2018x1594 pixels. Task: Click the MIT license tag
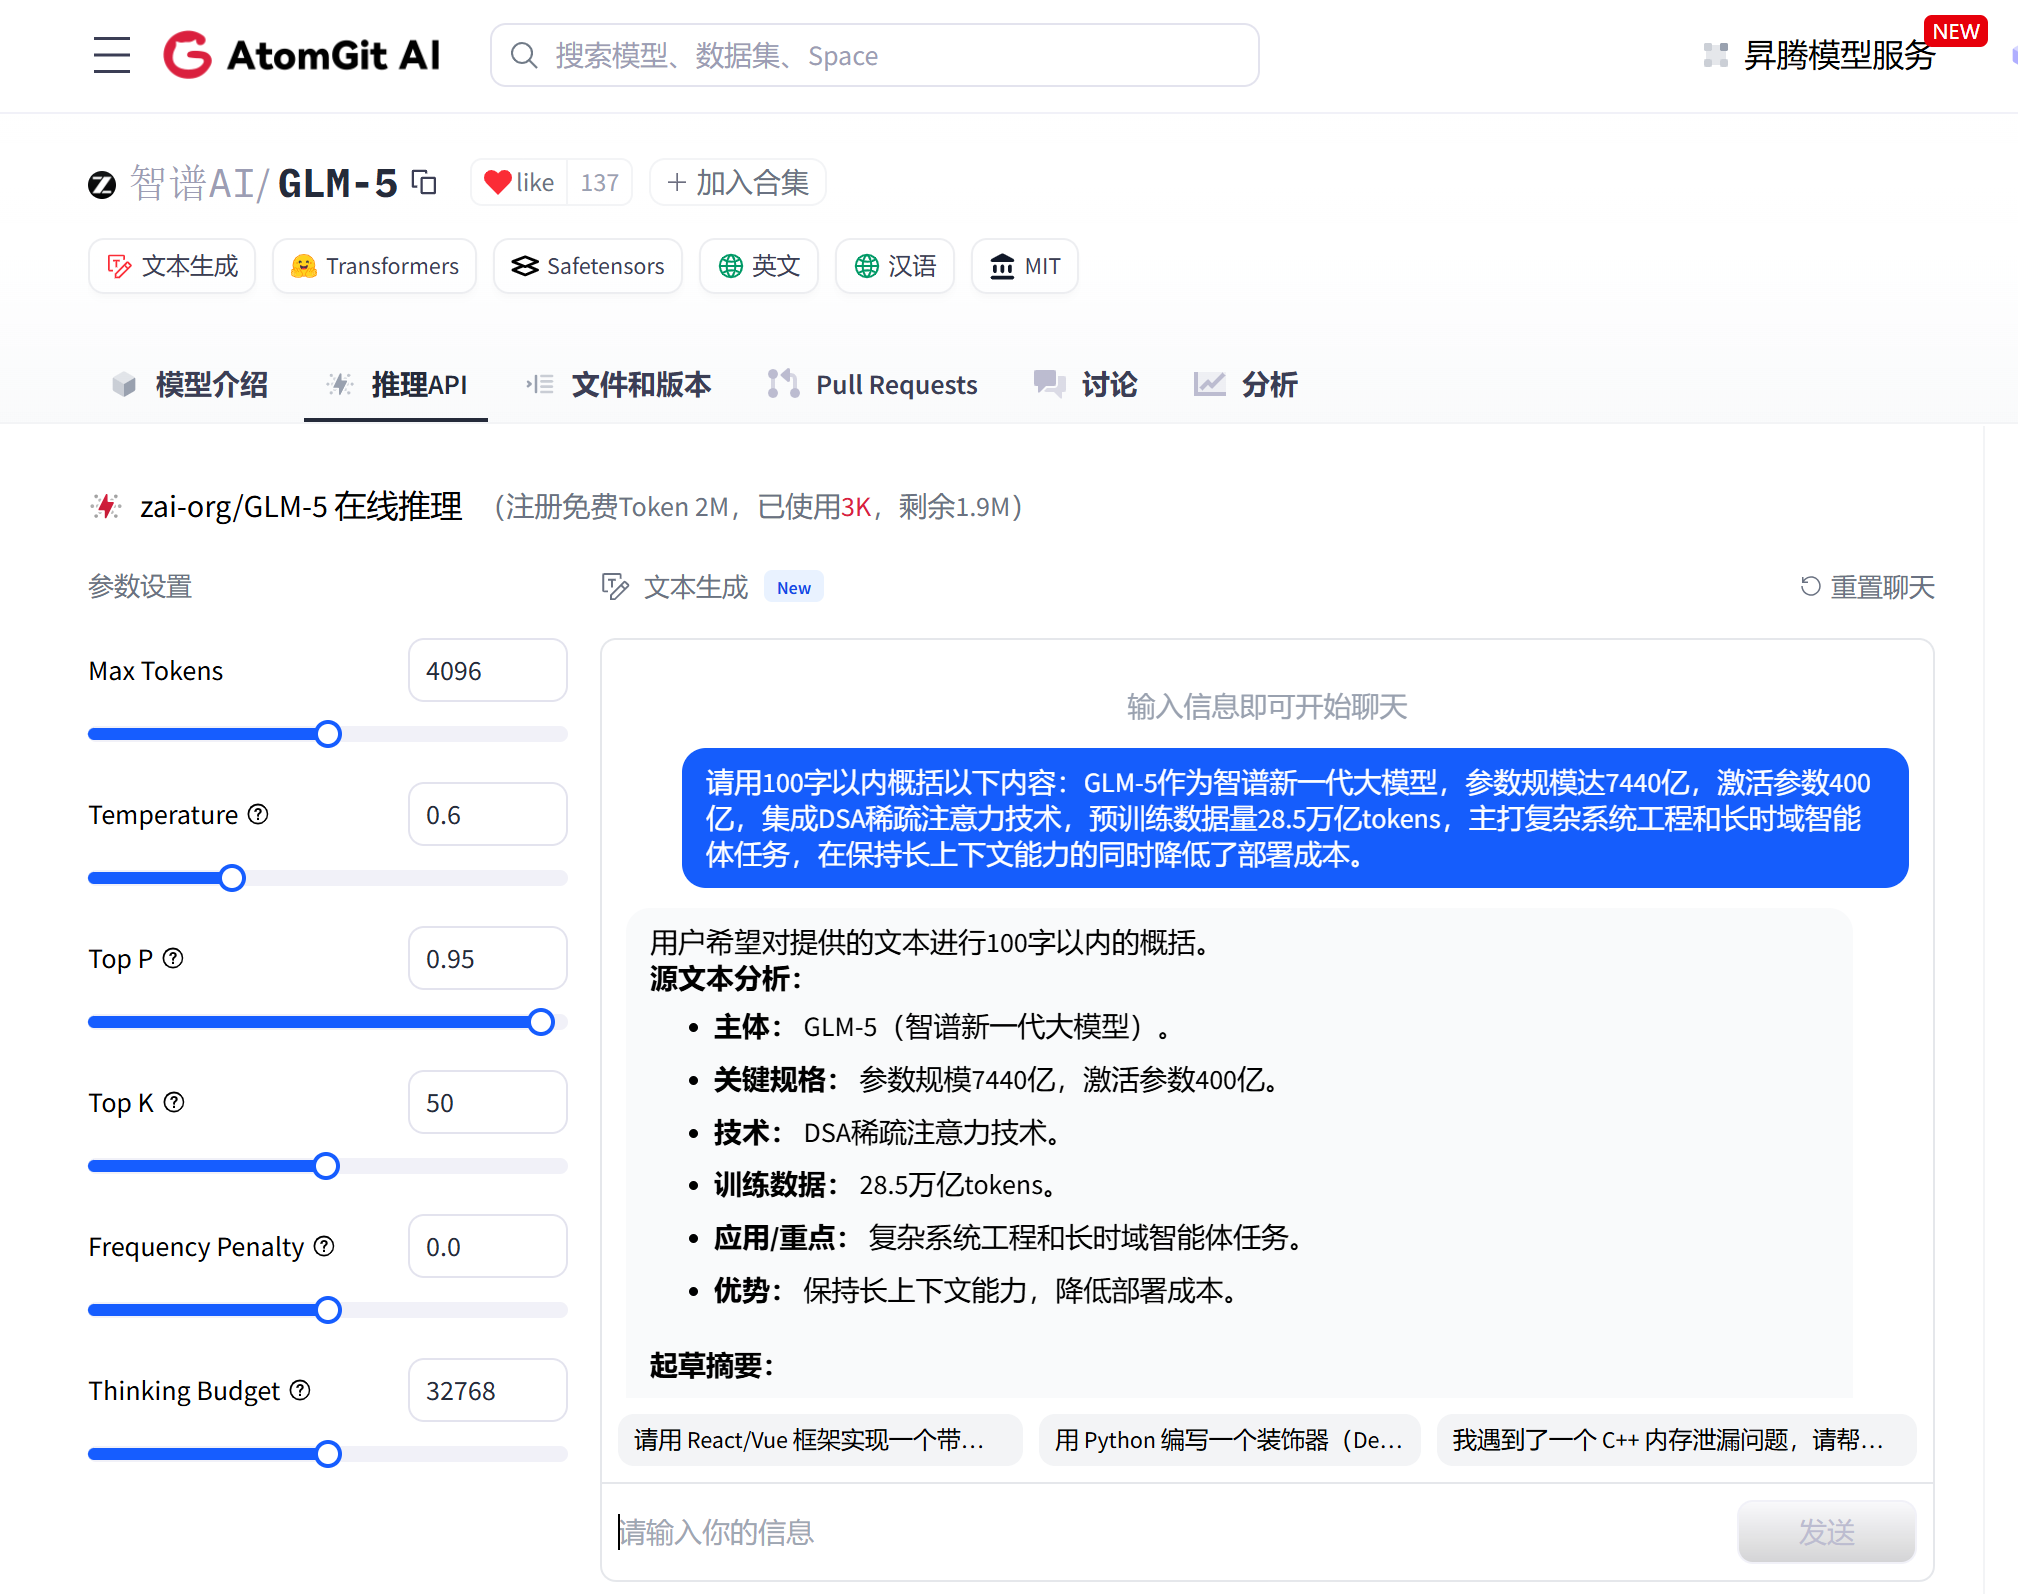click(x=1025, y=266)
